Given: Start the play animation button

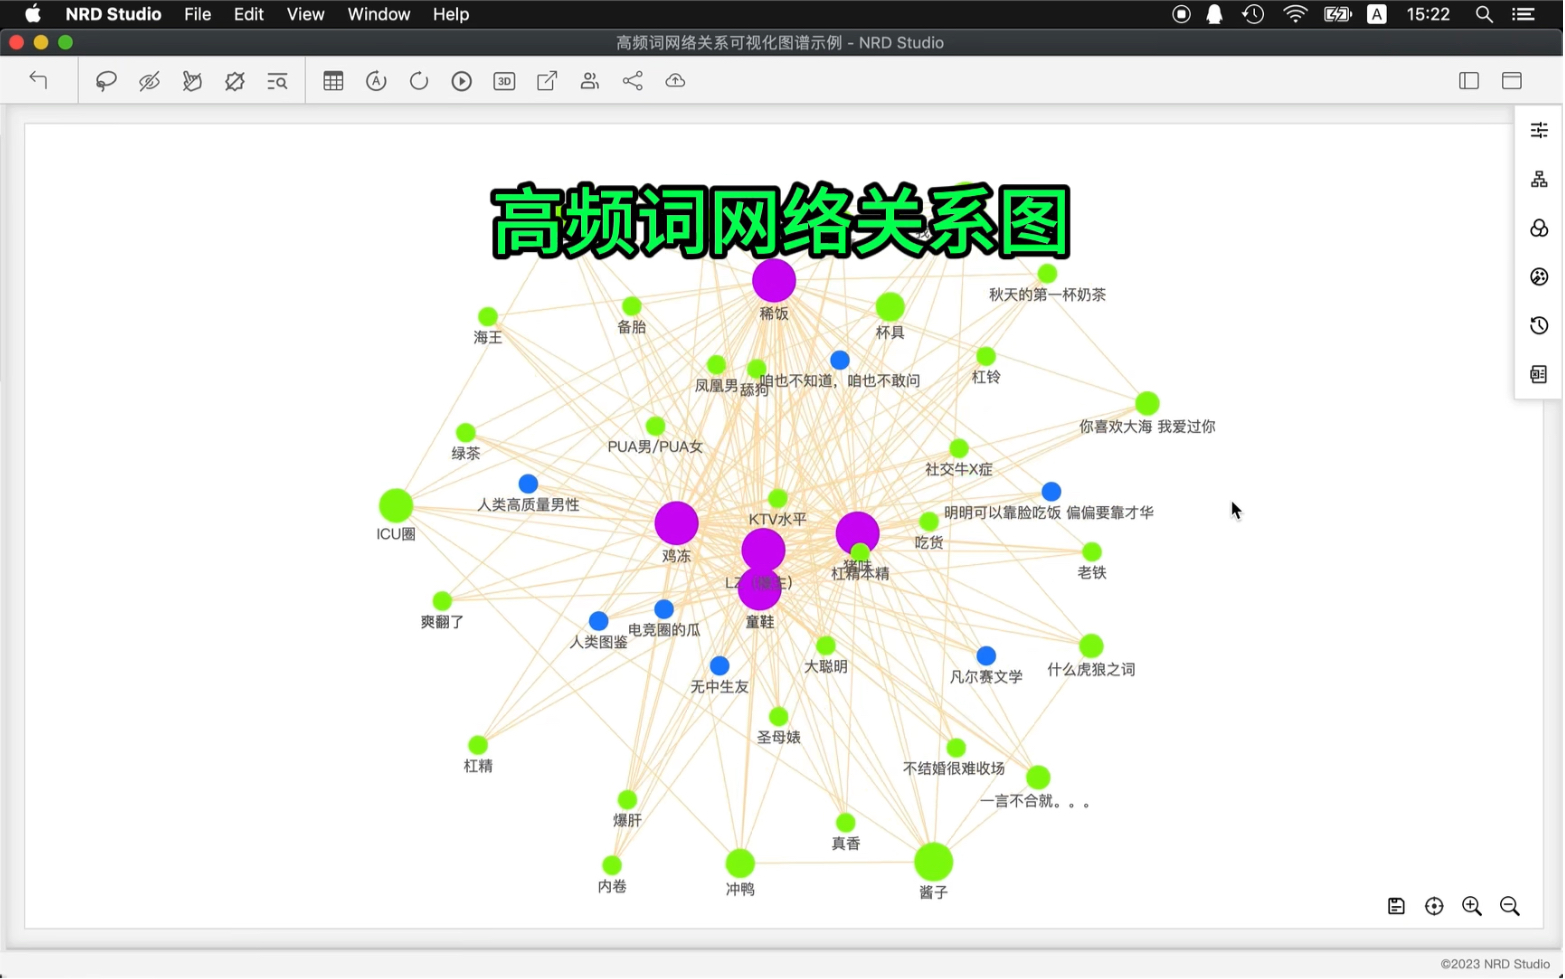Looking at the screenshot, I should pos(461,81).
